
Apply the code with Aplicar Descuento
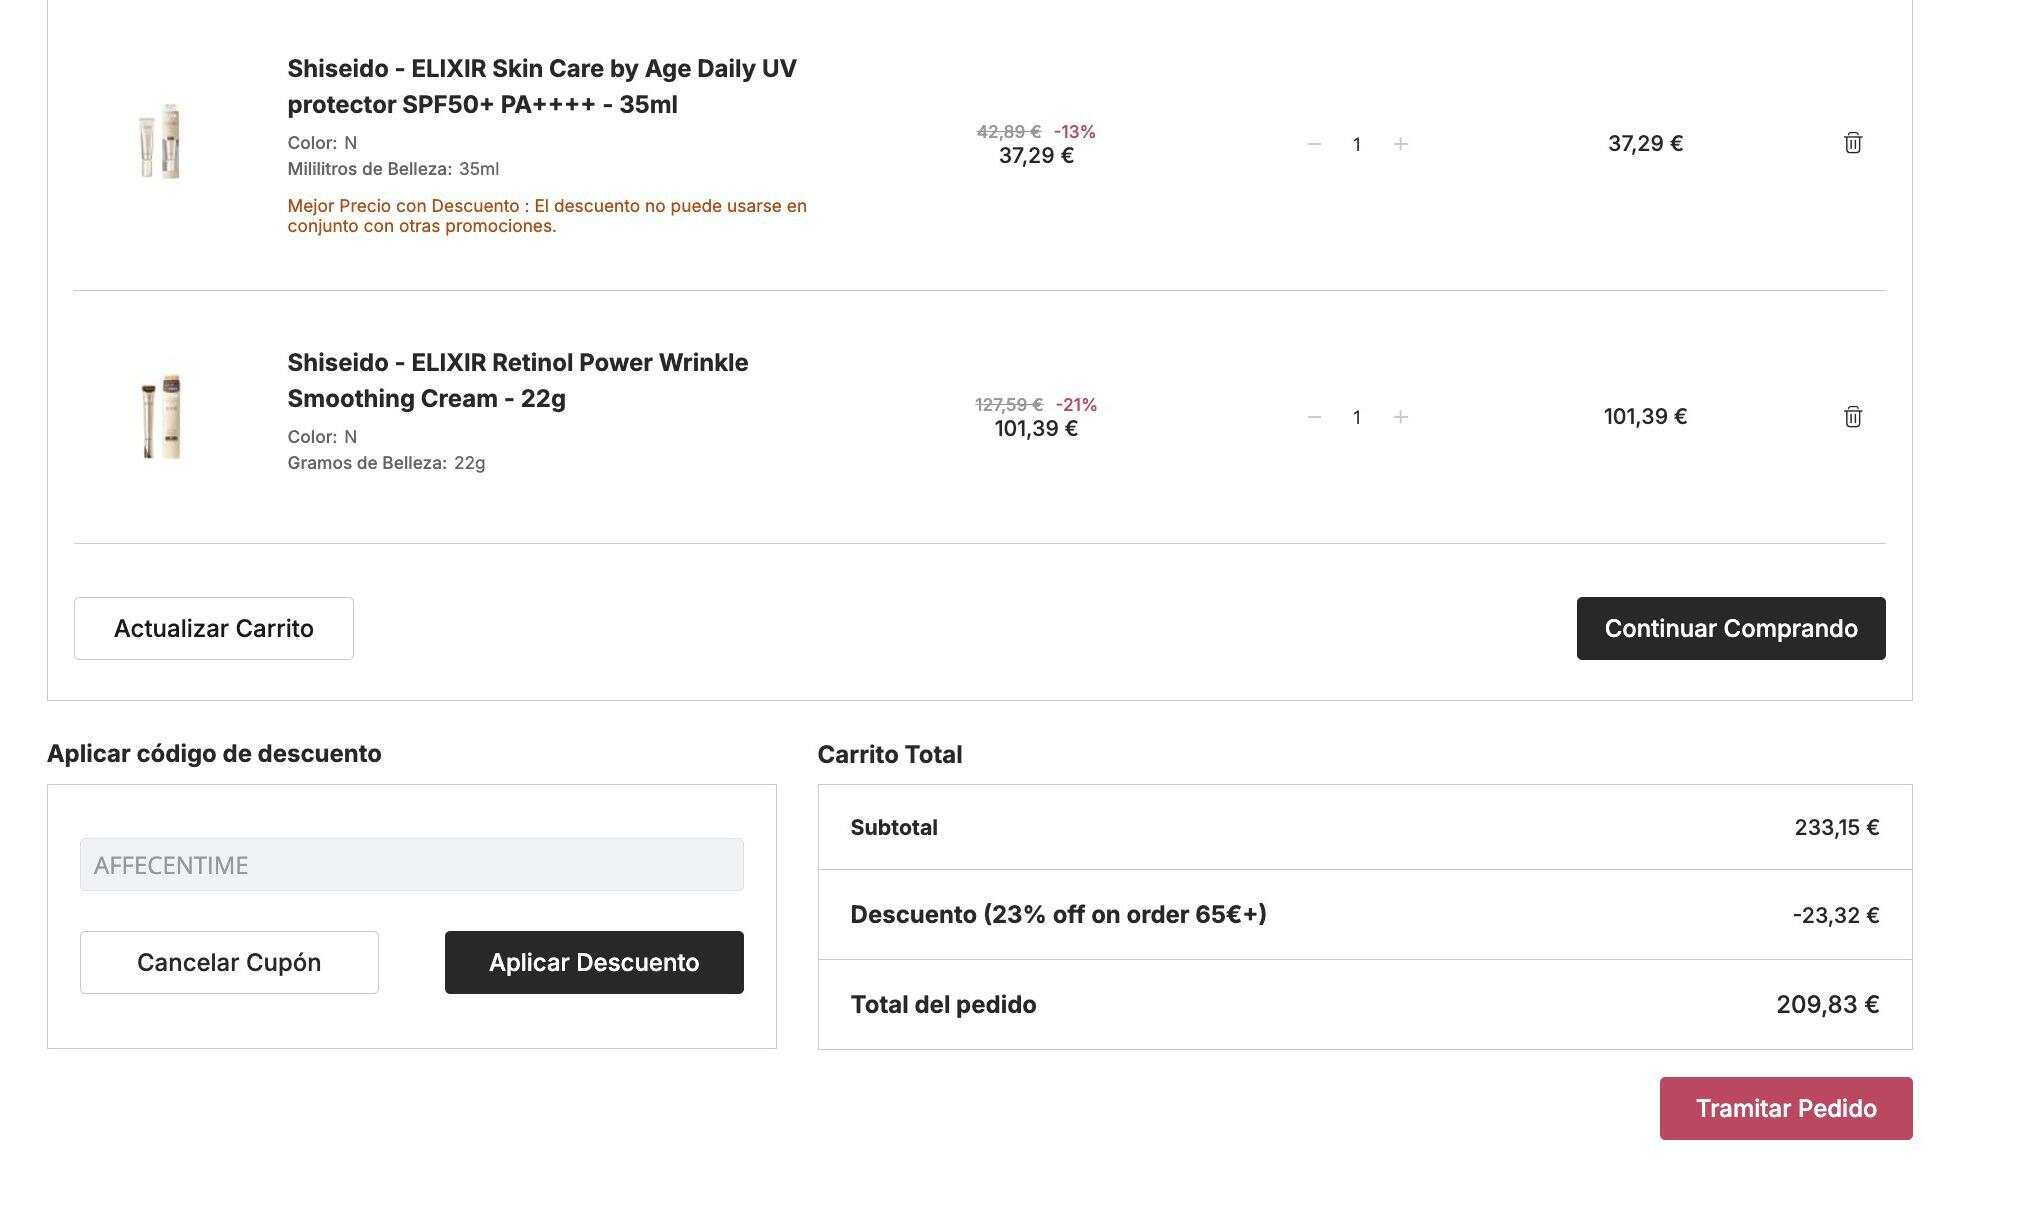tap(594, 962)
